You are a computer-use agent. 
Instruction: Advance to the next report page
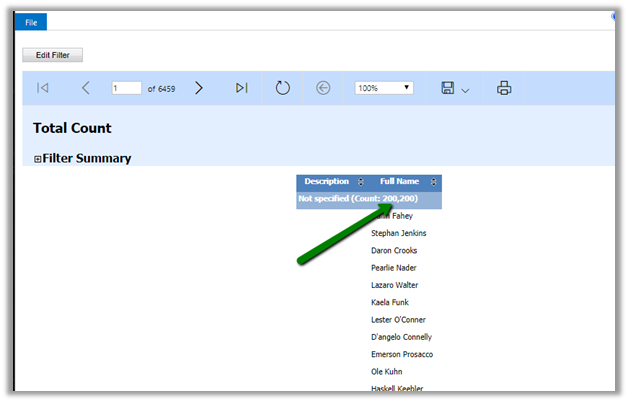[199, 88]
